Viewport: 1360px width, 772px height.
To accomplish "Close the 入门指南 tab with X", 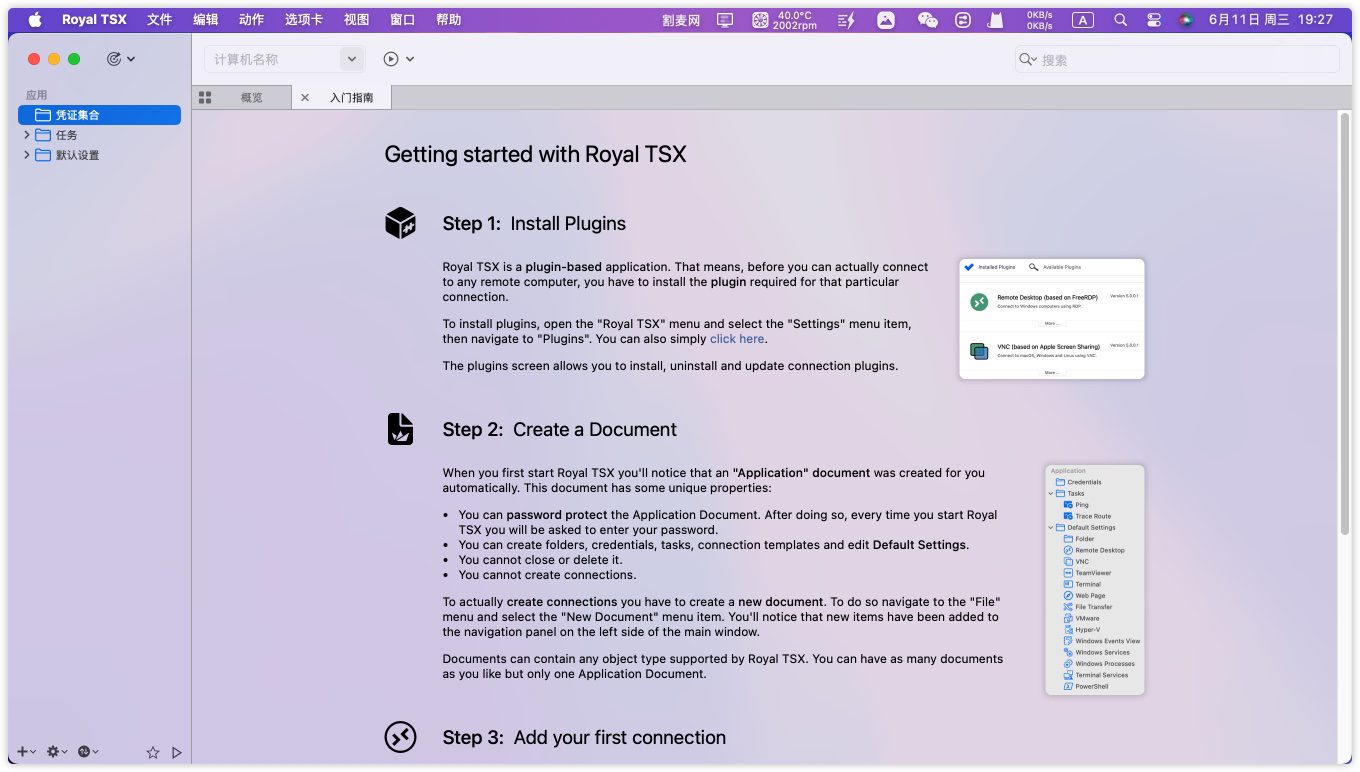I will tap(305, 97).
